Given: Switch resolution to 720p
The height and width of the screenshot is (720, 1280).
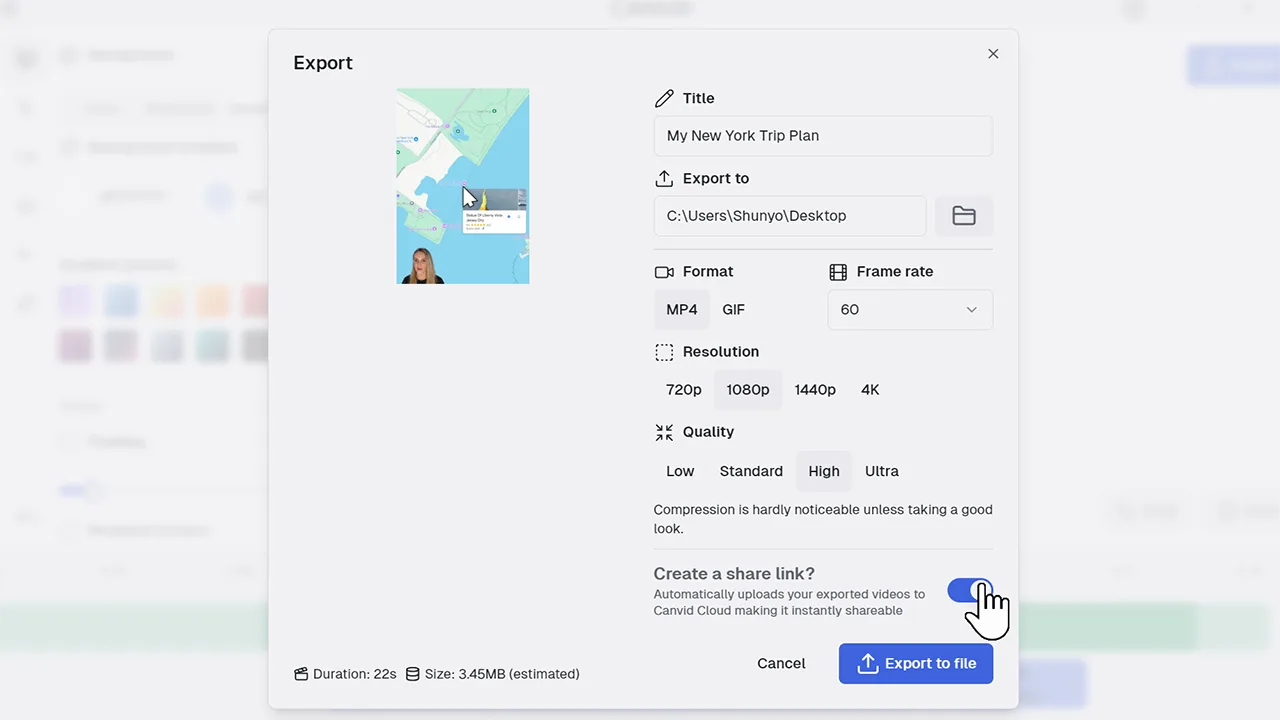Looking at the screenshot, I should tap(684, 389).
